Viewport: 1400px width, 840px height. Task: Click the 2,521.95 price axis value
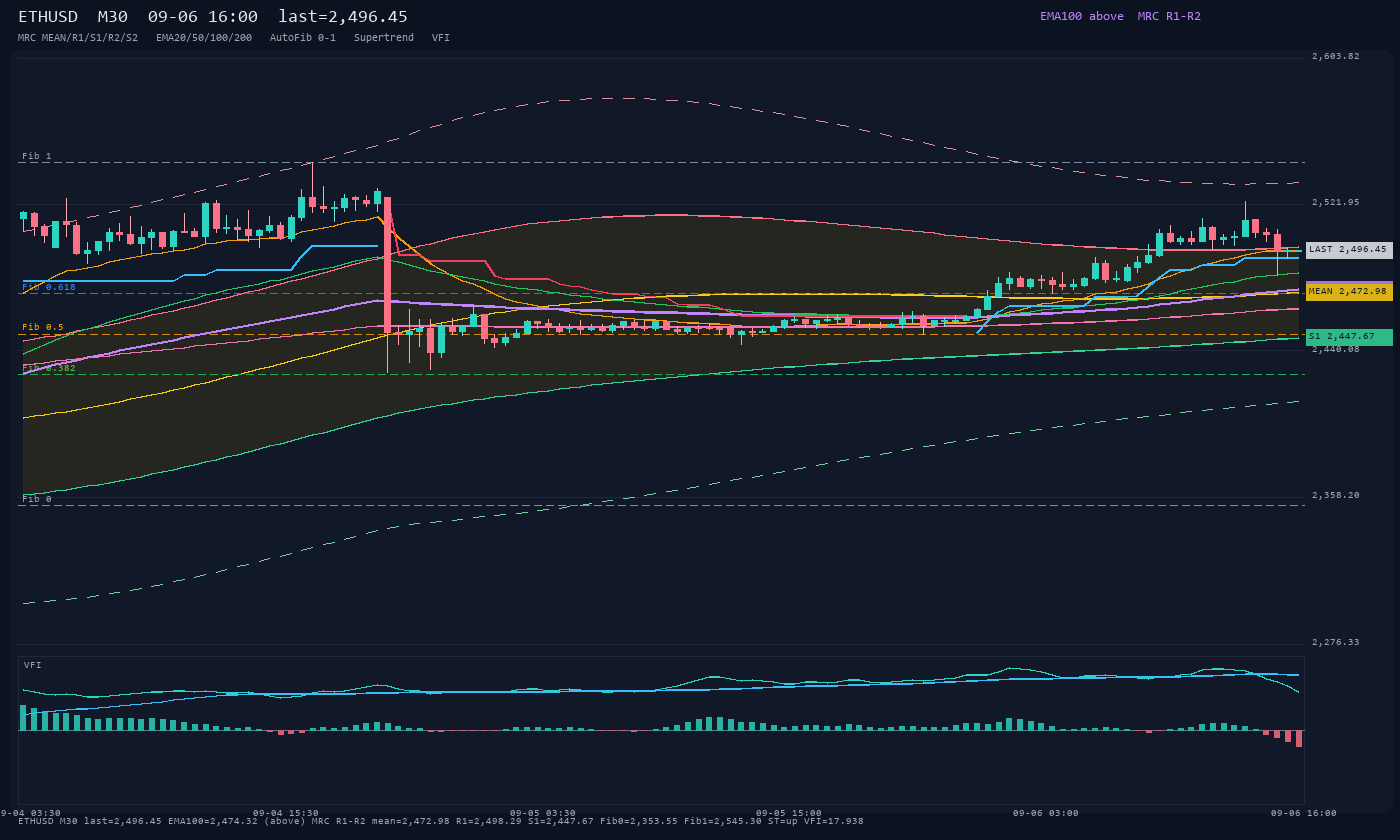point(1336,203)
